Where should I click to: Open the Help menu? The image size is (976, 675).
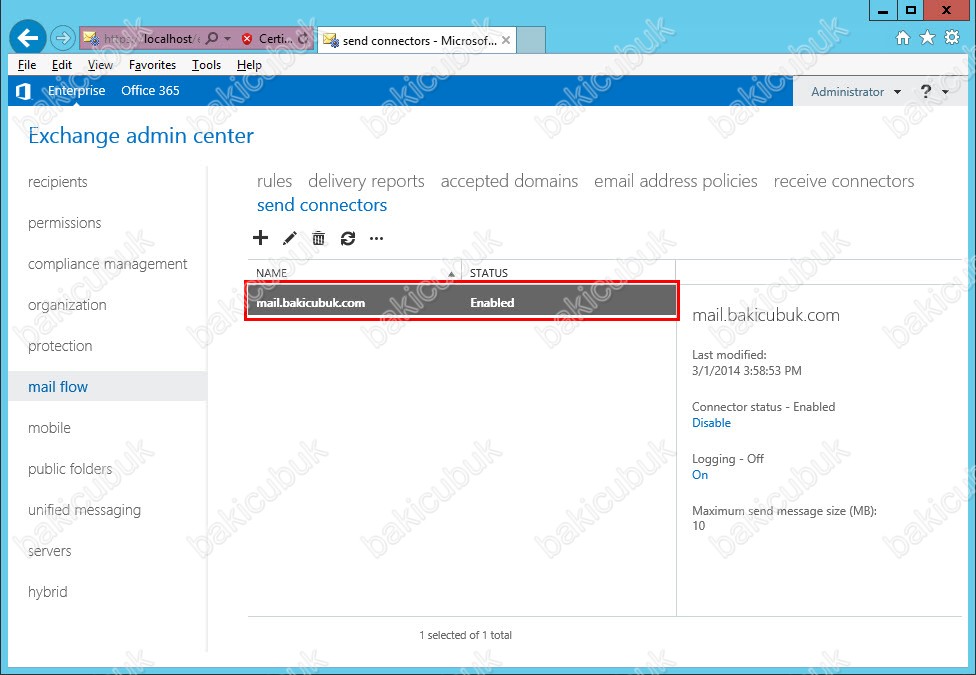249,65
